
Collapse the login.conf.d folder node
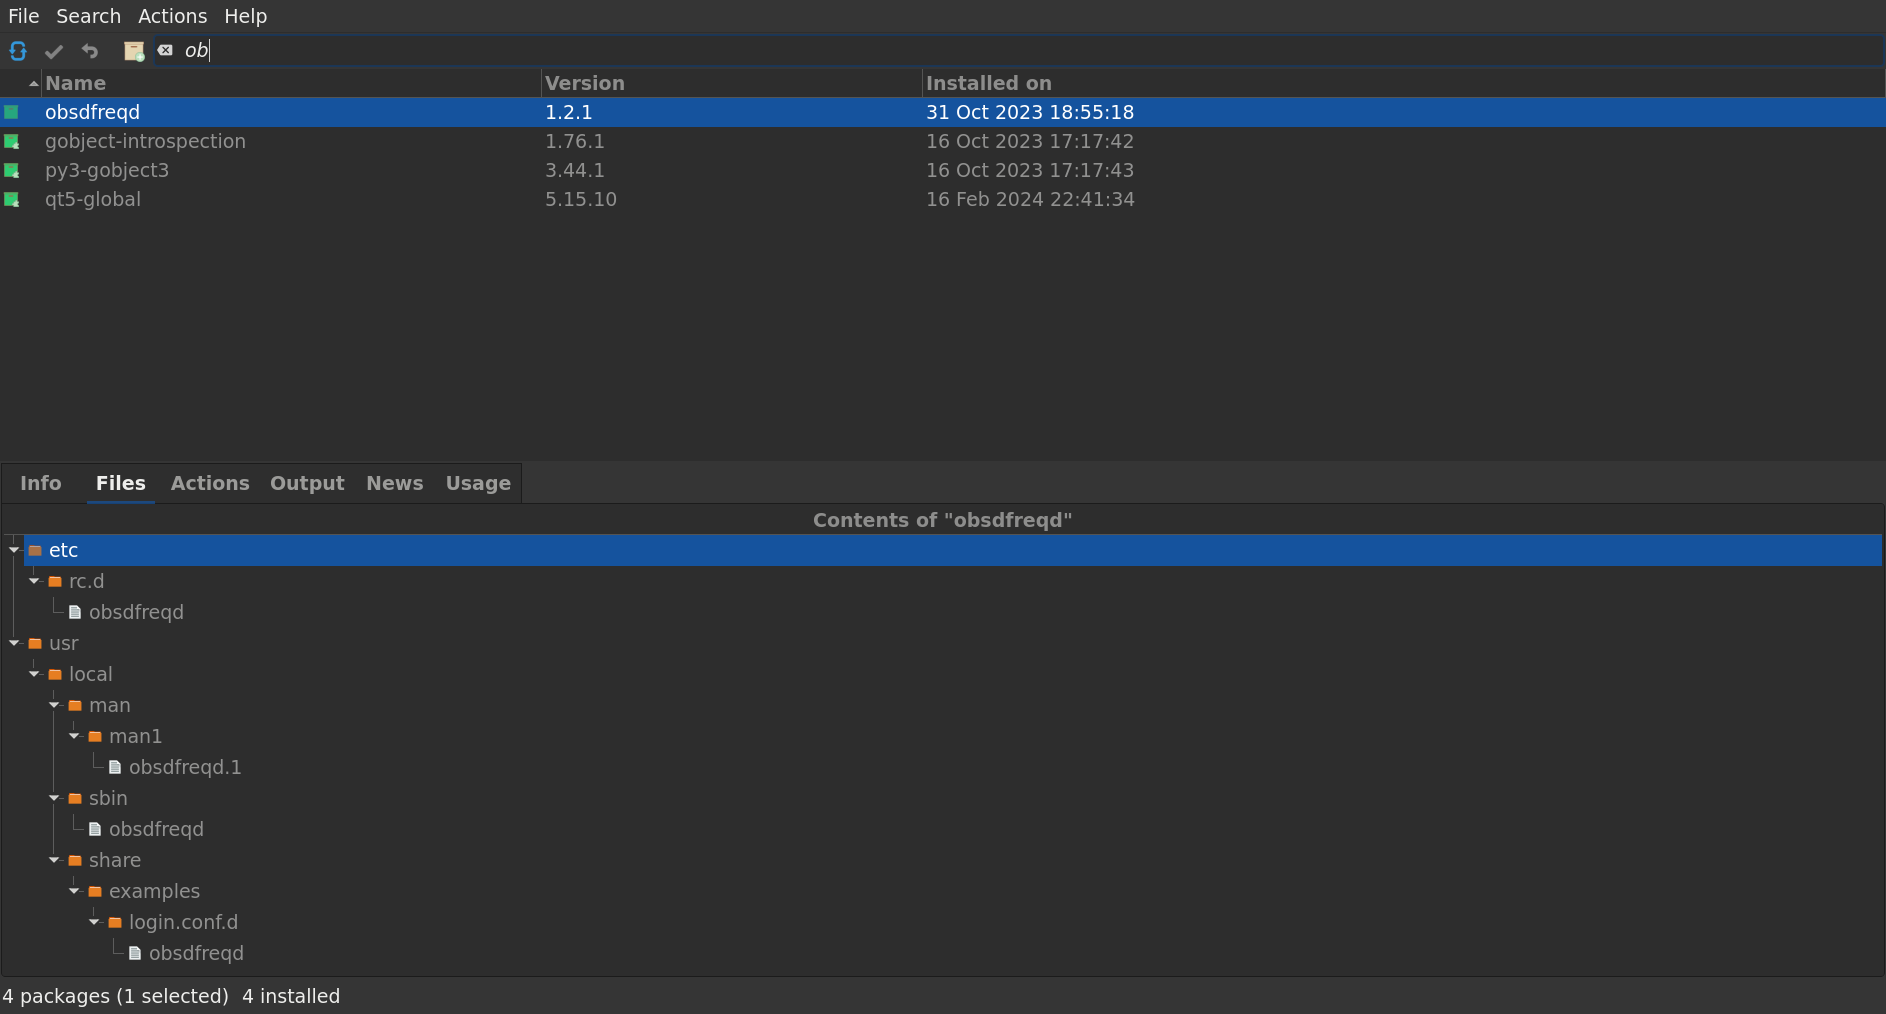pos(94,922)
